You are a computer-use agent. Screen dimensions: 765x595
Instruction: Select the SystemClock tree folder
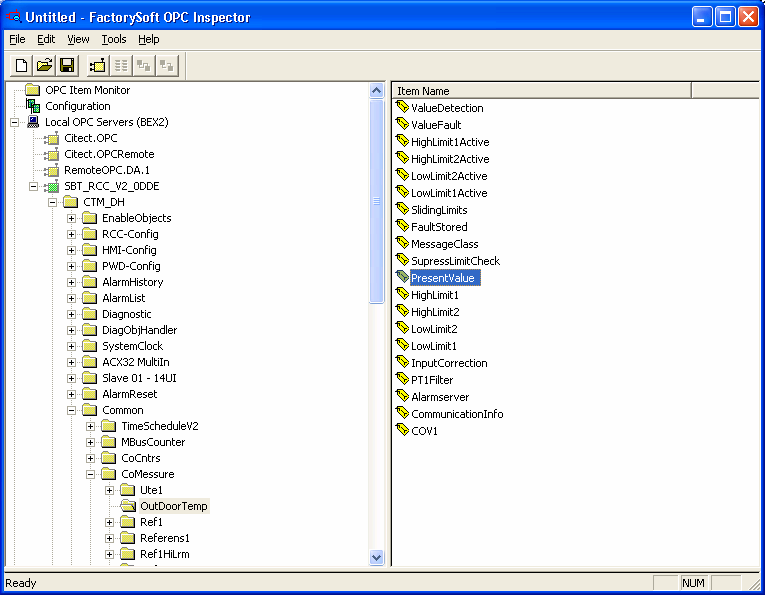(132, 346)
